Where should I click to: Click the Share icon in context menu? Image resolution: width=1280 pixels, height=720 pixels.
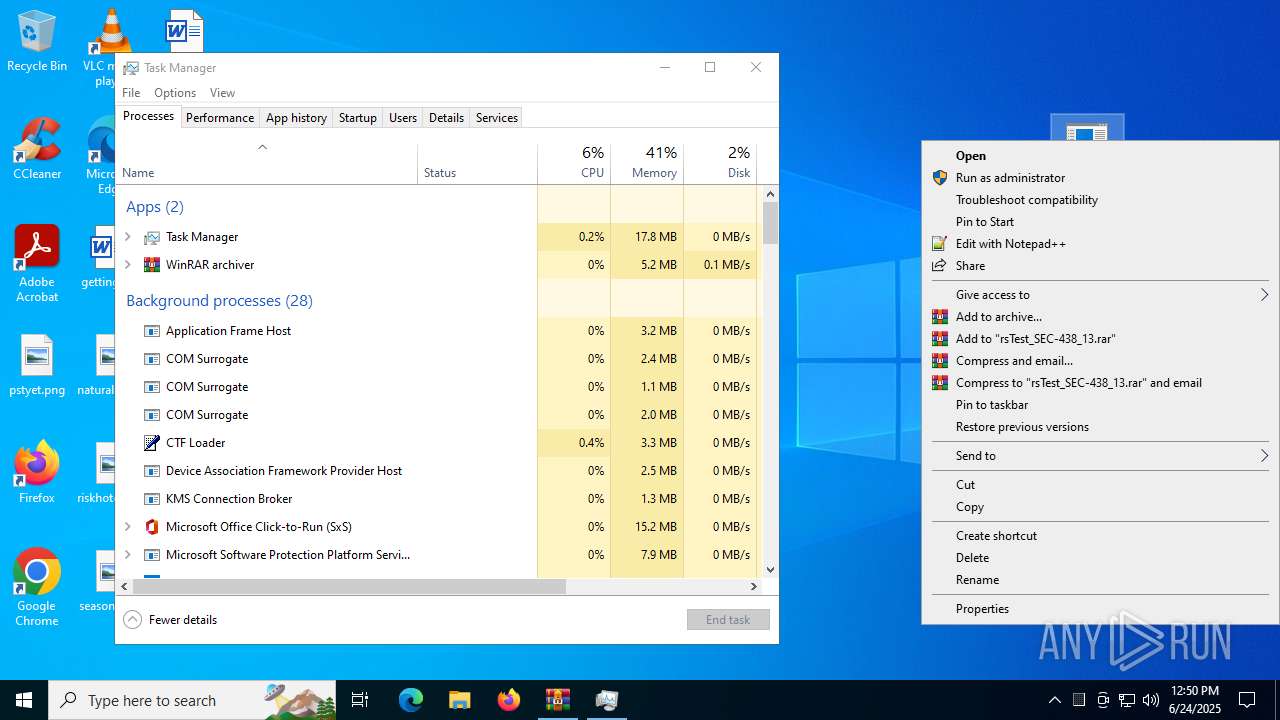tap(939, 266)
